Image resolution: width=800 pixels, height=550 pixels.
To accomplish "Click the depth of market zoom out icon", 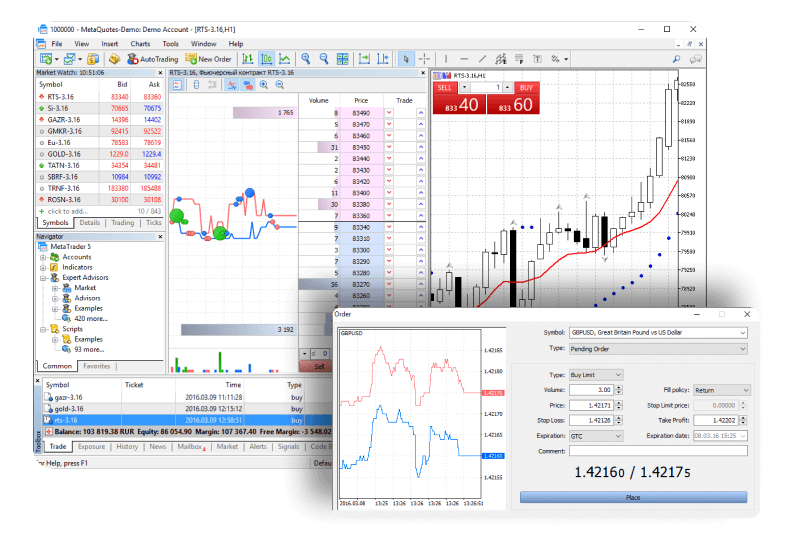I will pos(280,85).
